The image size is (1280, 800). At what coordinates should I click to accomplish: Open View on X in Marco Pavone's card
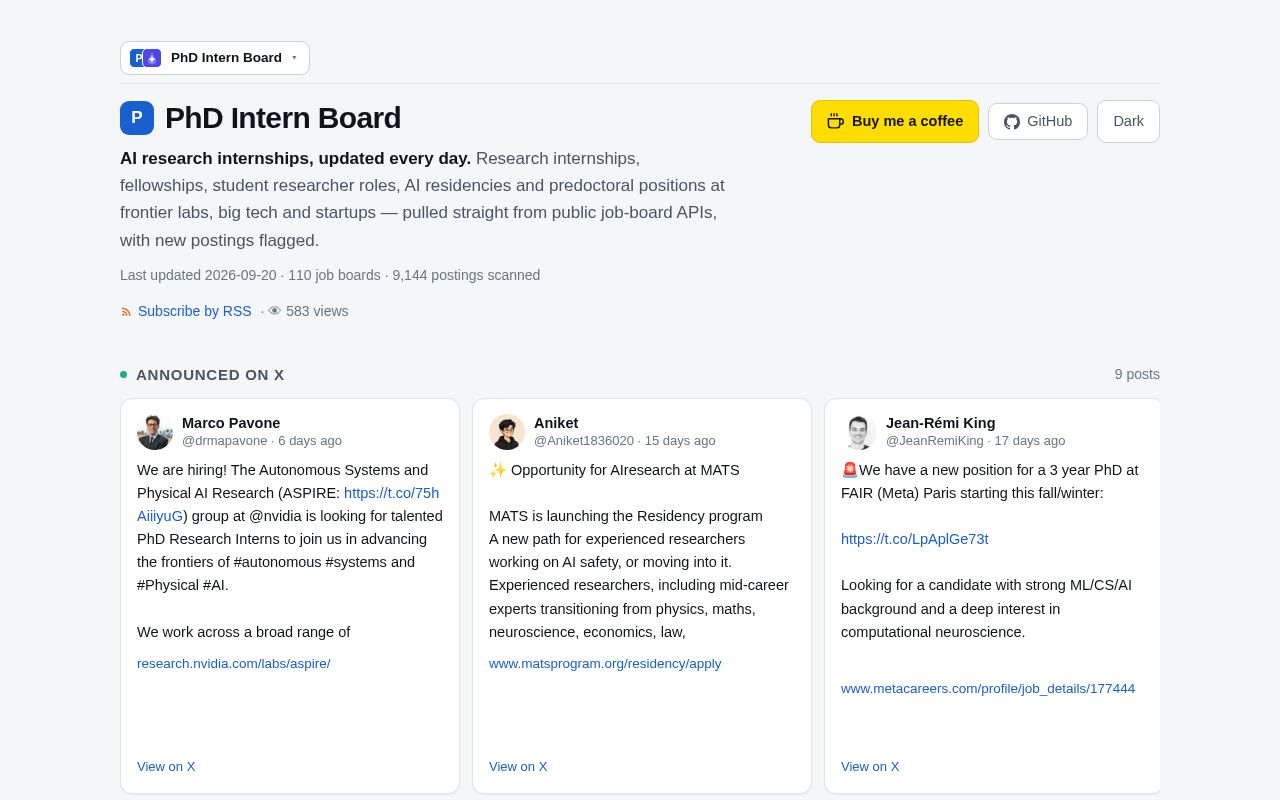click(x=166, y=766)
